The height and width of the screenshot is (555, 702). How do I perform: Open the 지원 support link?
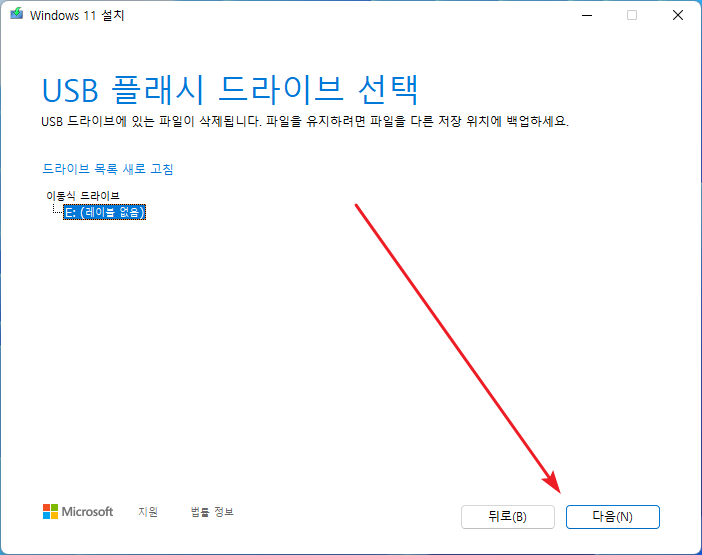(x=148, y=512)
